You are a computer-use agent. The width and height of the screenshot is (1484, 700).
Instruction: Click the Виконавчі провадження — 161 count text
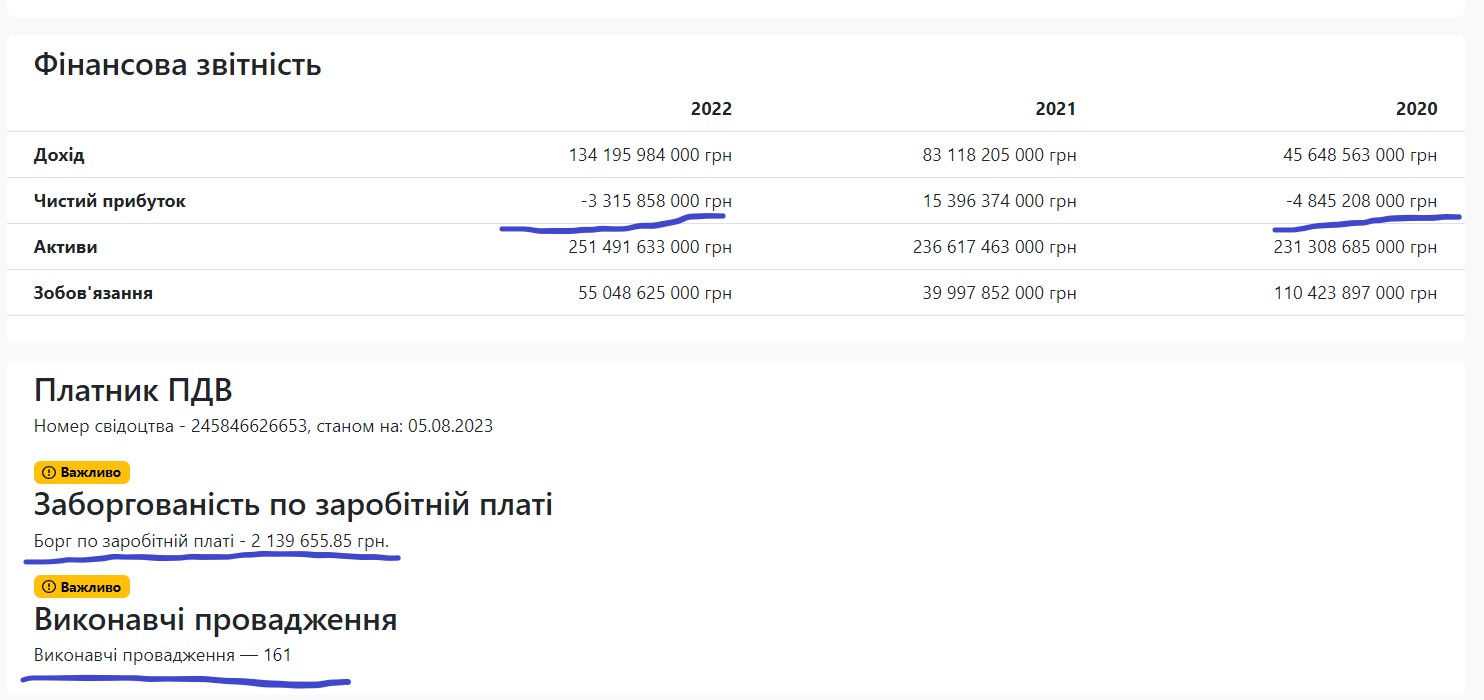pyautogui.click(x=163, y=656)
